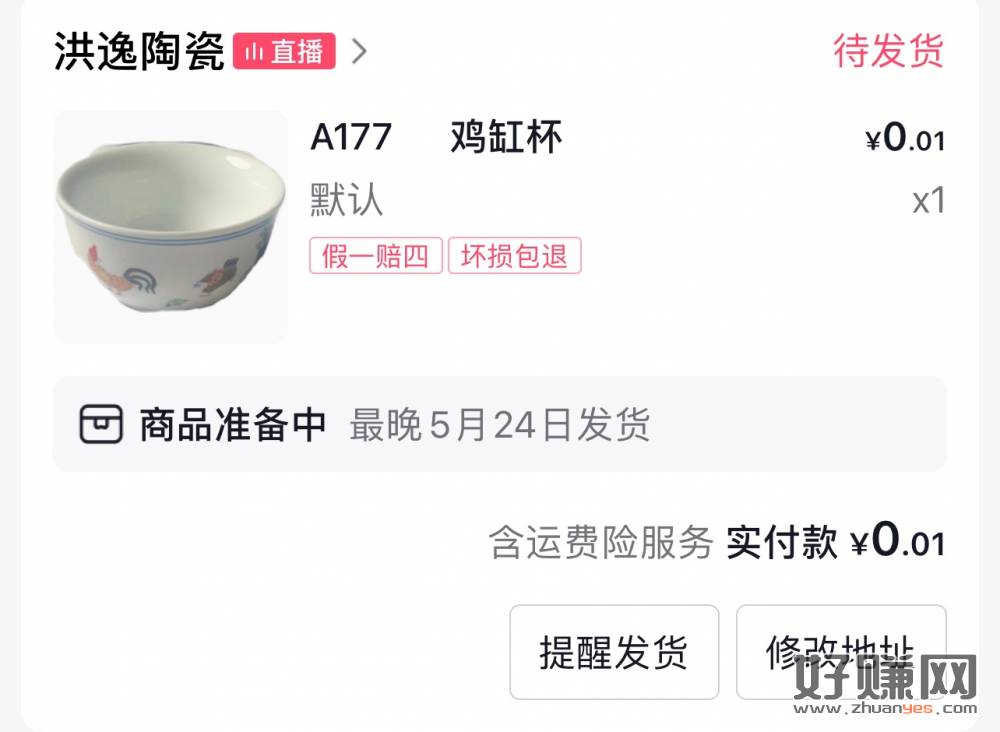This screenshot has width=1000, height=732.
Task: Tap the 实付款 ¥0.01 total
Action: pos(835,541)
